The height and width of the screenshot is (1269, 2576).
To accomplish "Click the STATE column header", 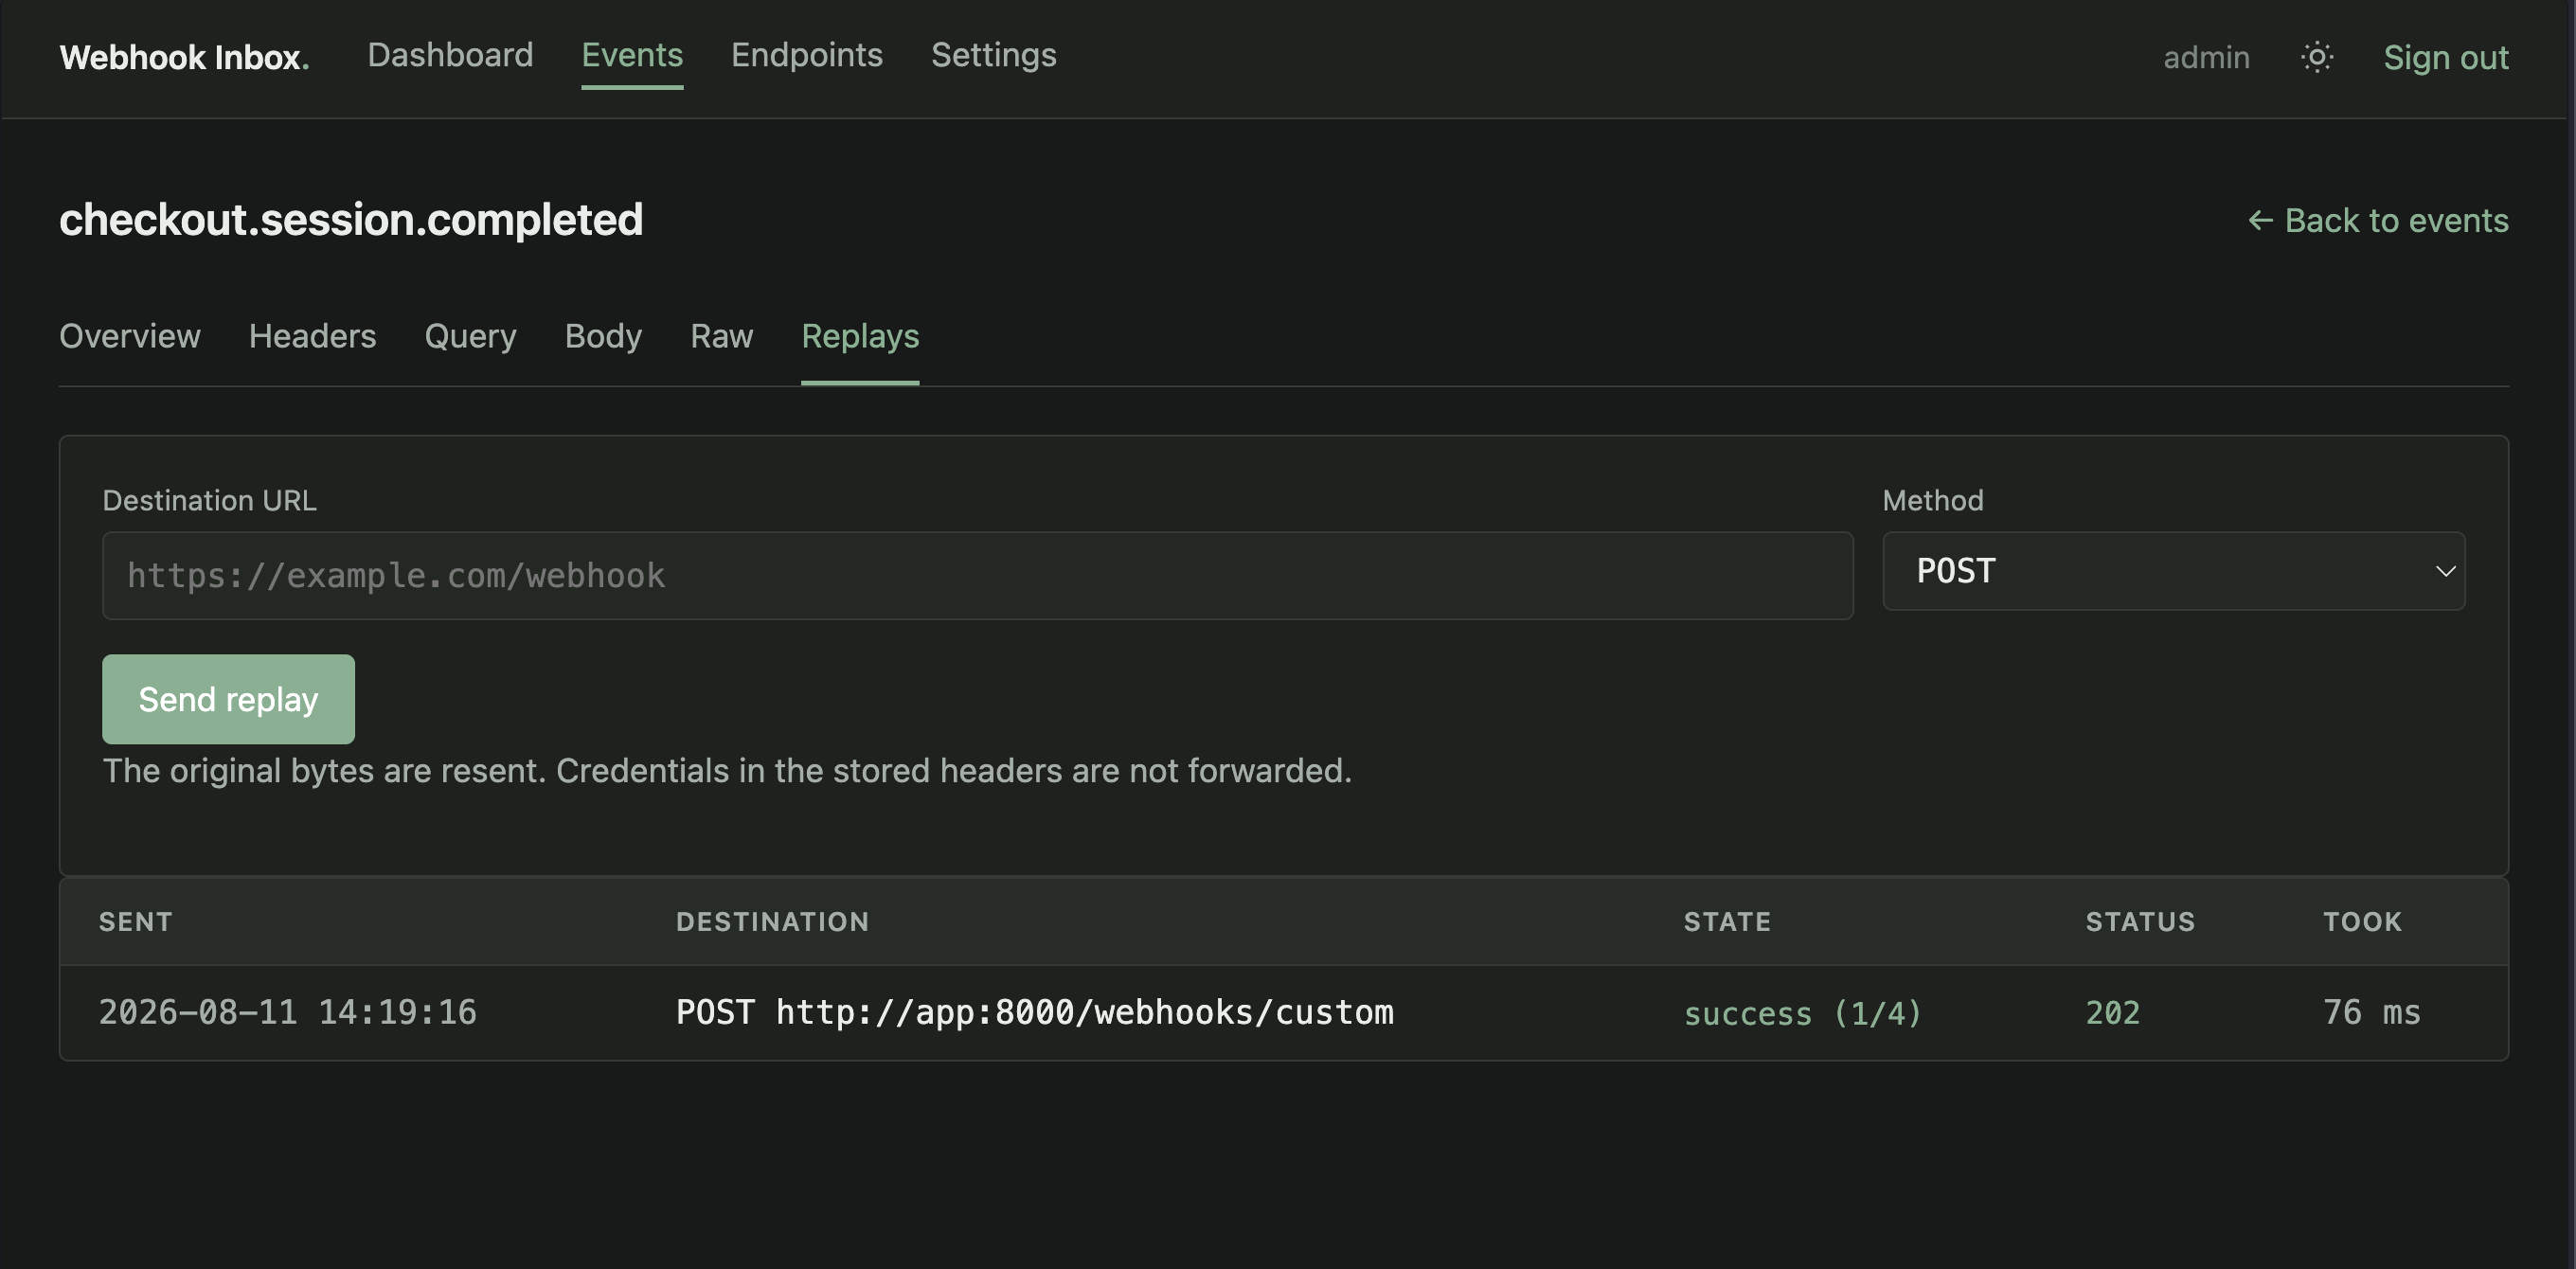I will [x=1727, y=922].
